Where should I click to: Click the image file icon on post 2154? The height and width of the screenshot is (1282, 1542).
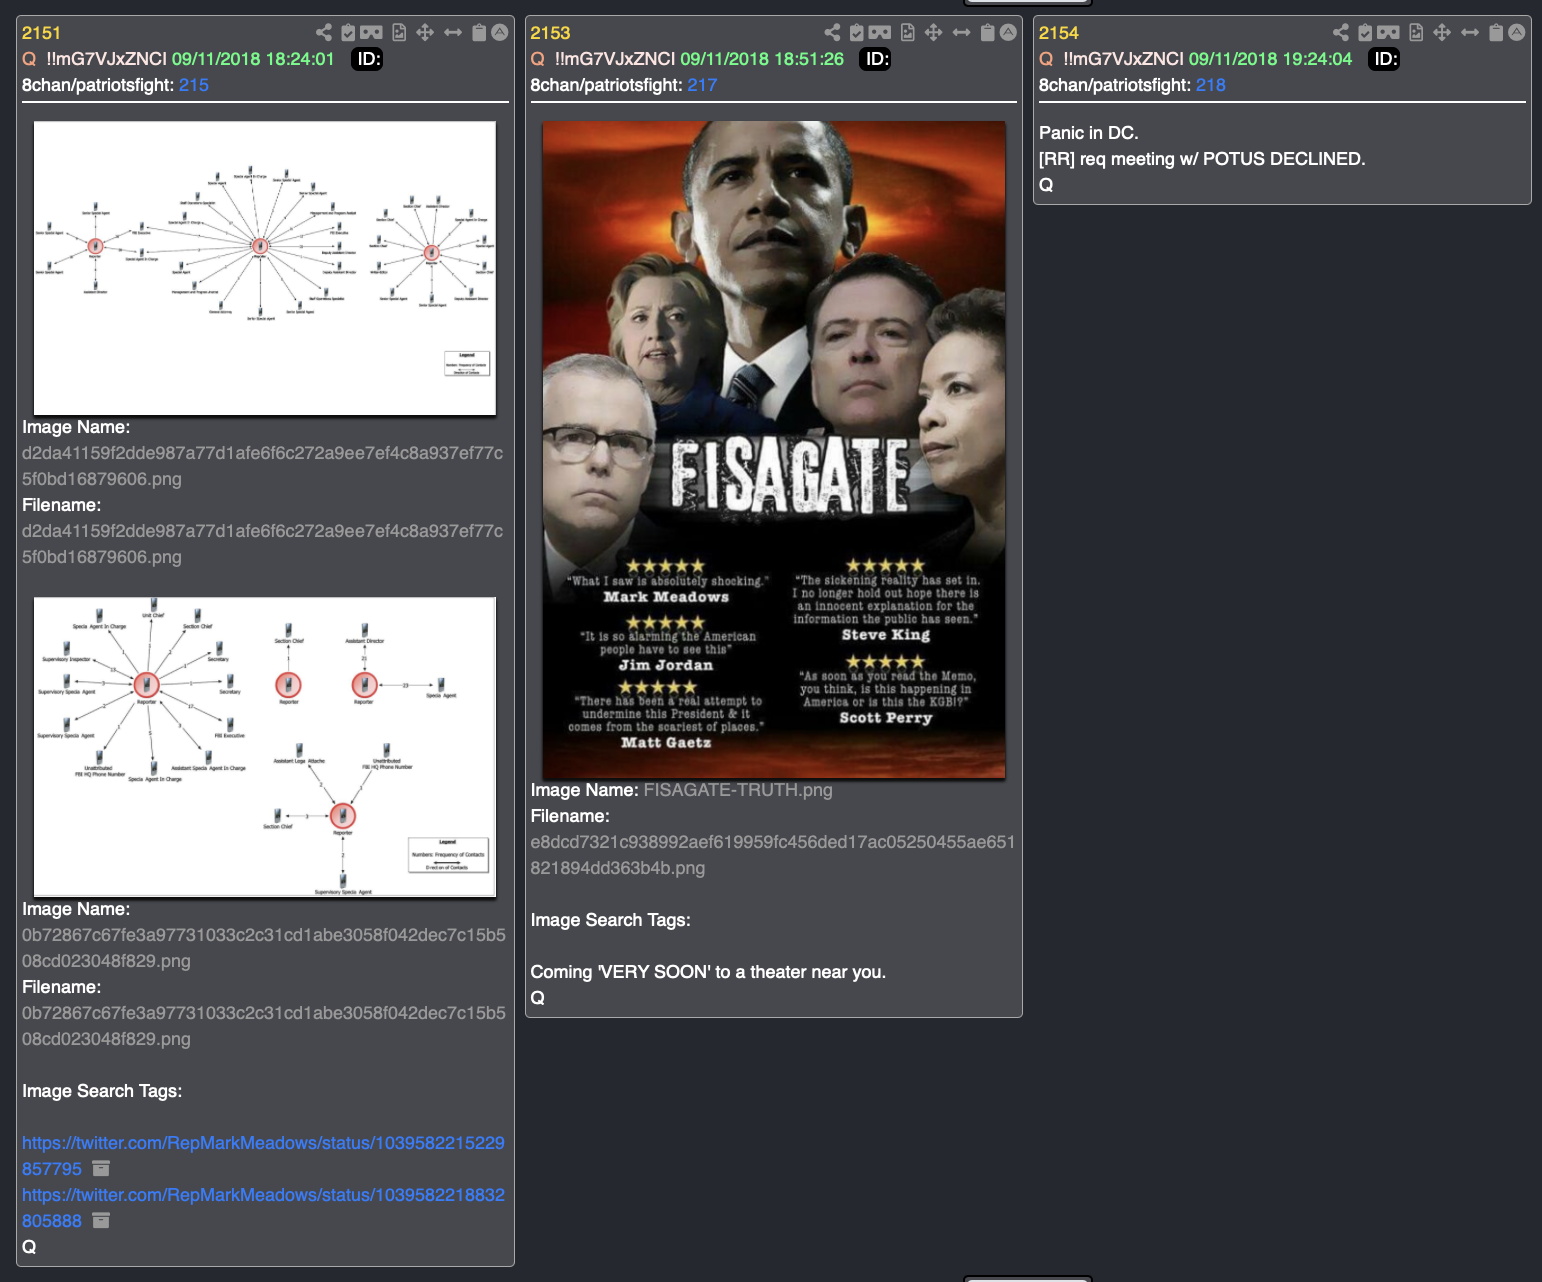(x=1416, y=33)
